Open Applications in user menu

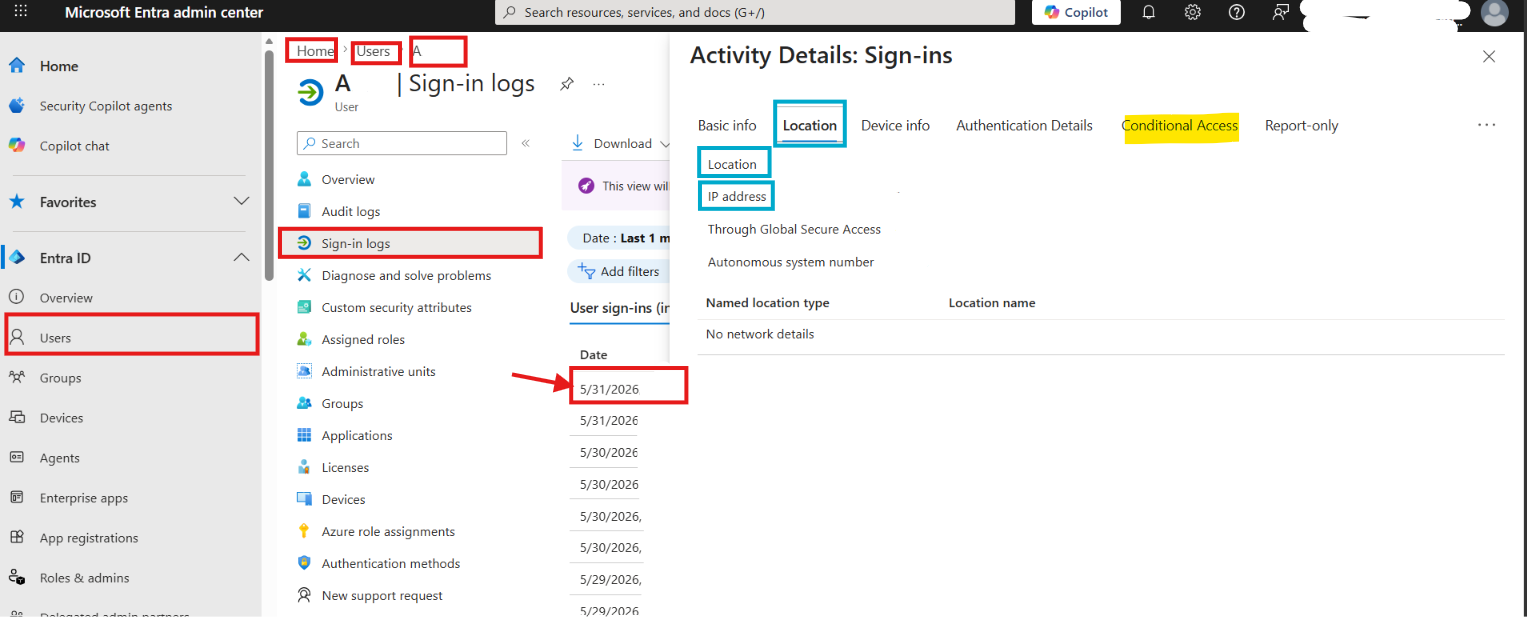[x=357, y=436]
